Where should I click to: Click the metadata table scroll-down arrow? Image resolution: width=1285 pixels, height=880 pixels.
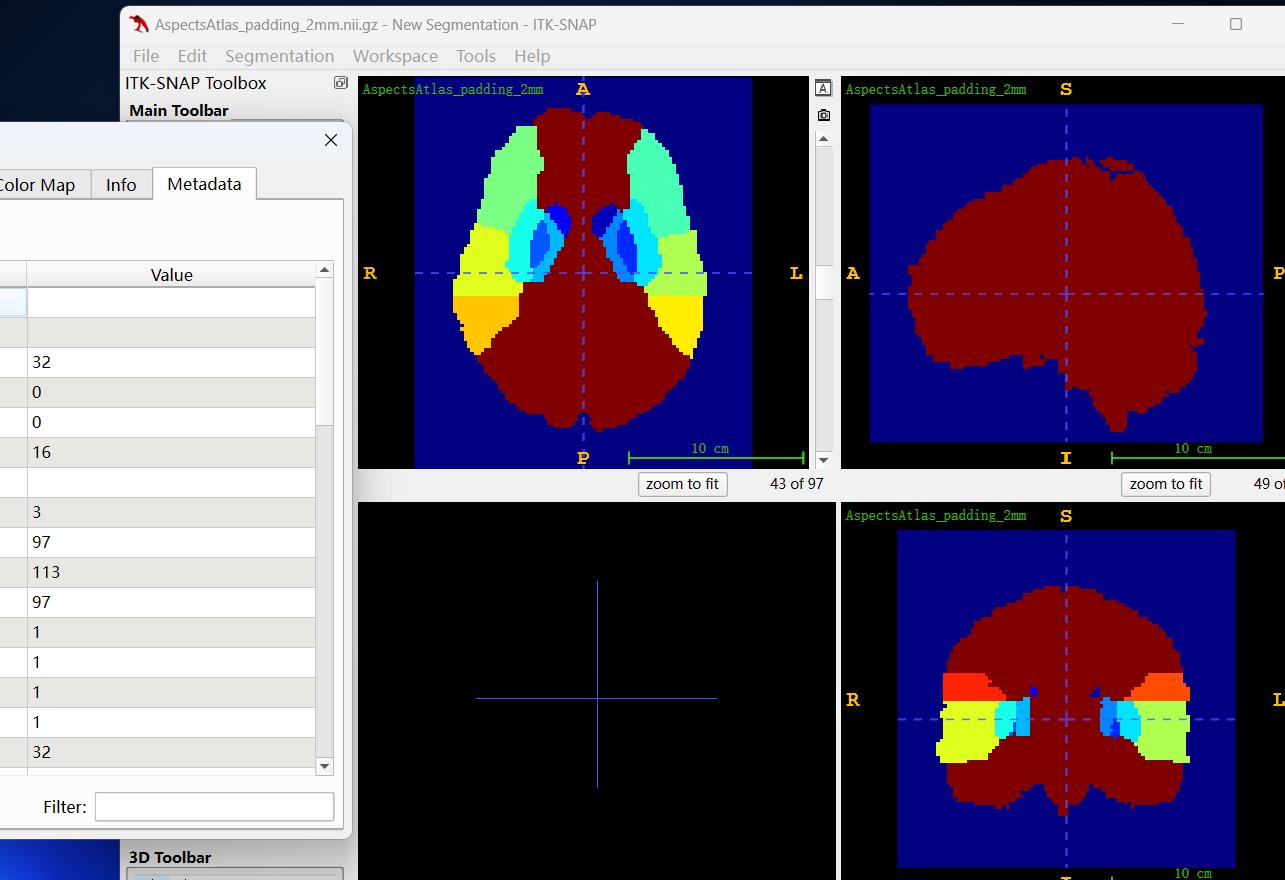point(324,766)
